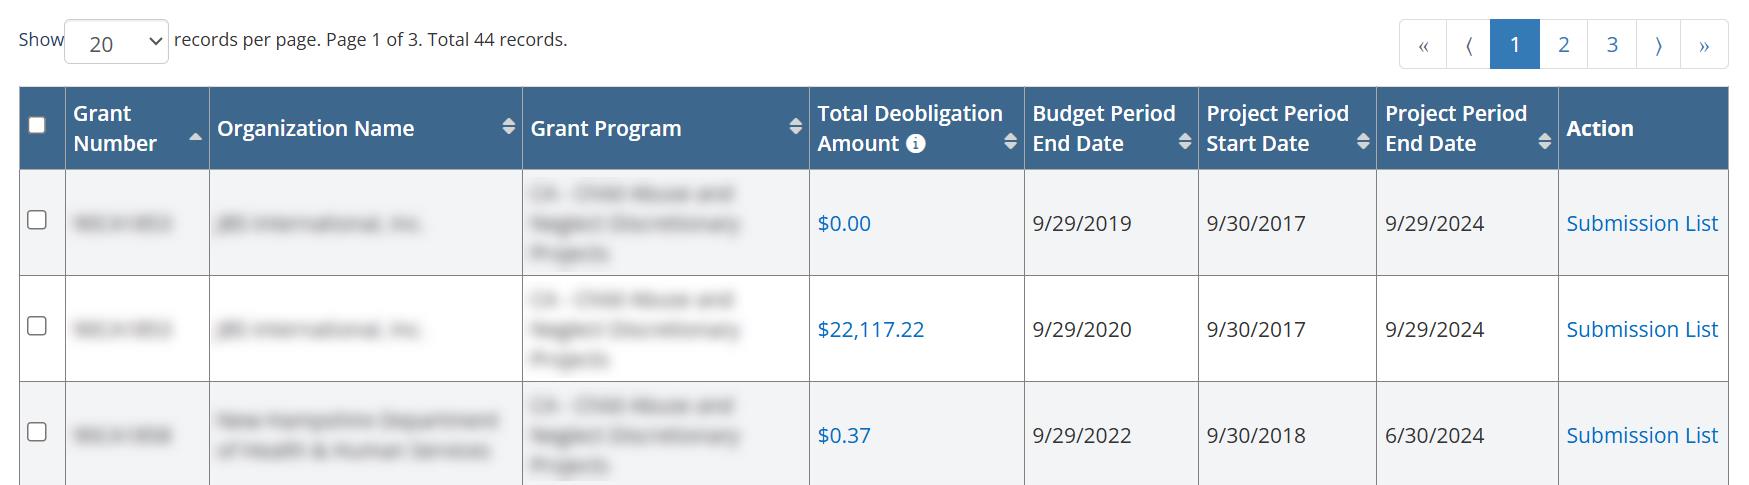Sort by Grant Number column arrow
Viewport: 1749px width, 485px height.
tap(195, 136)
